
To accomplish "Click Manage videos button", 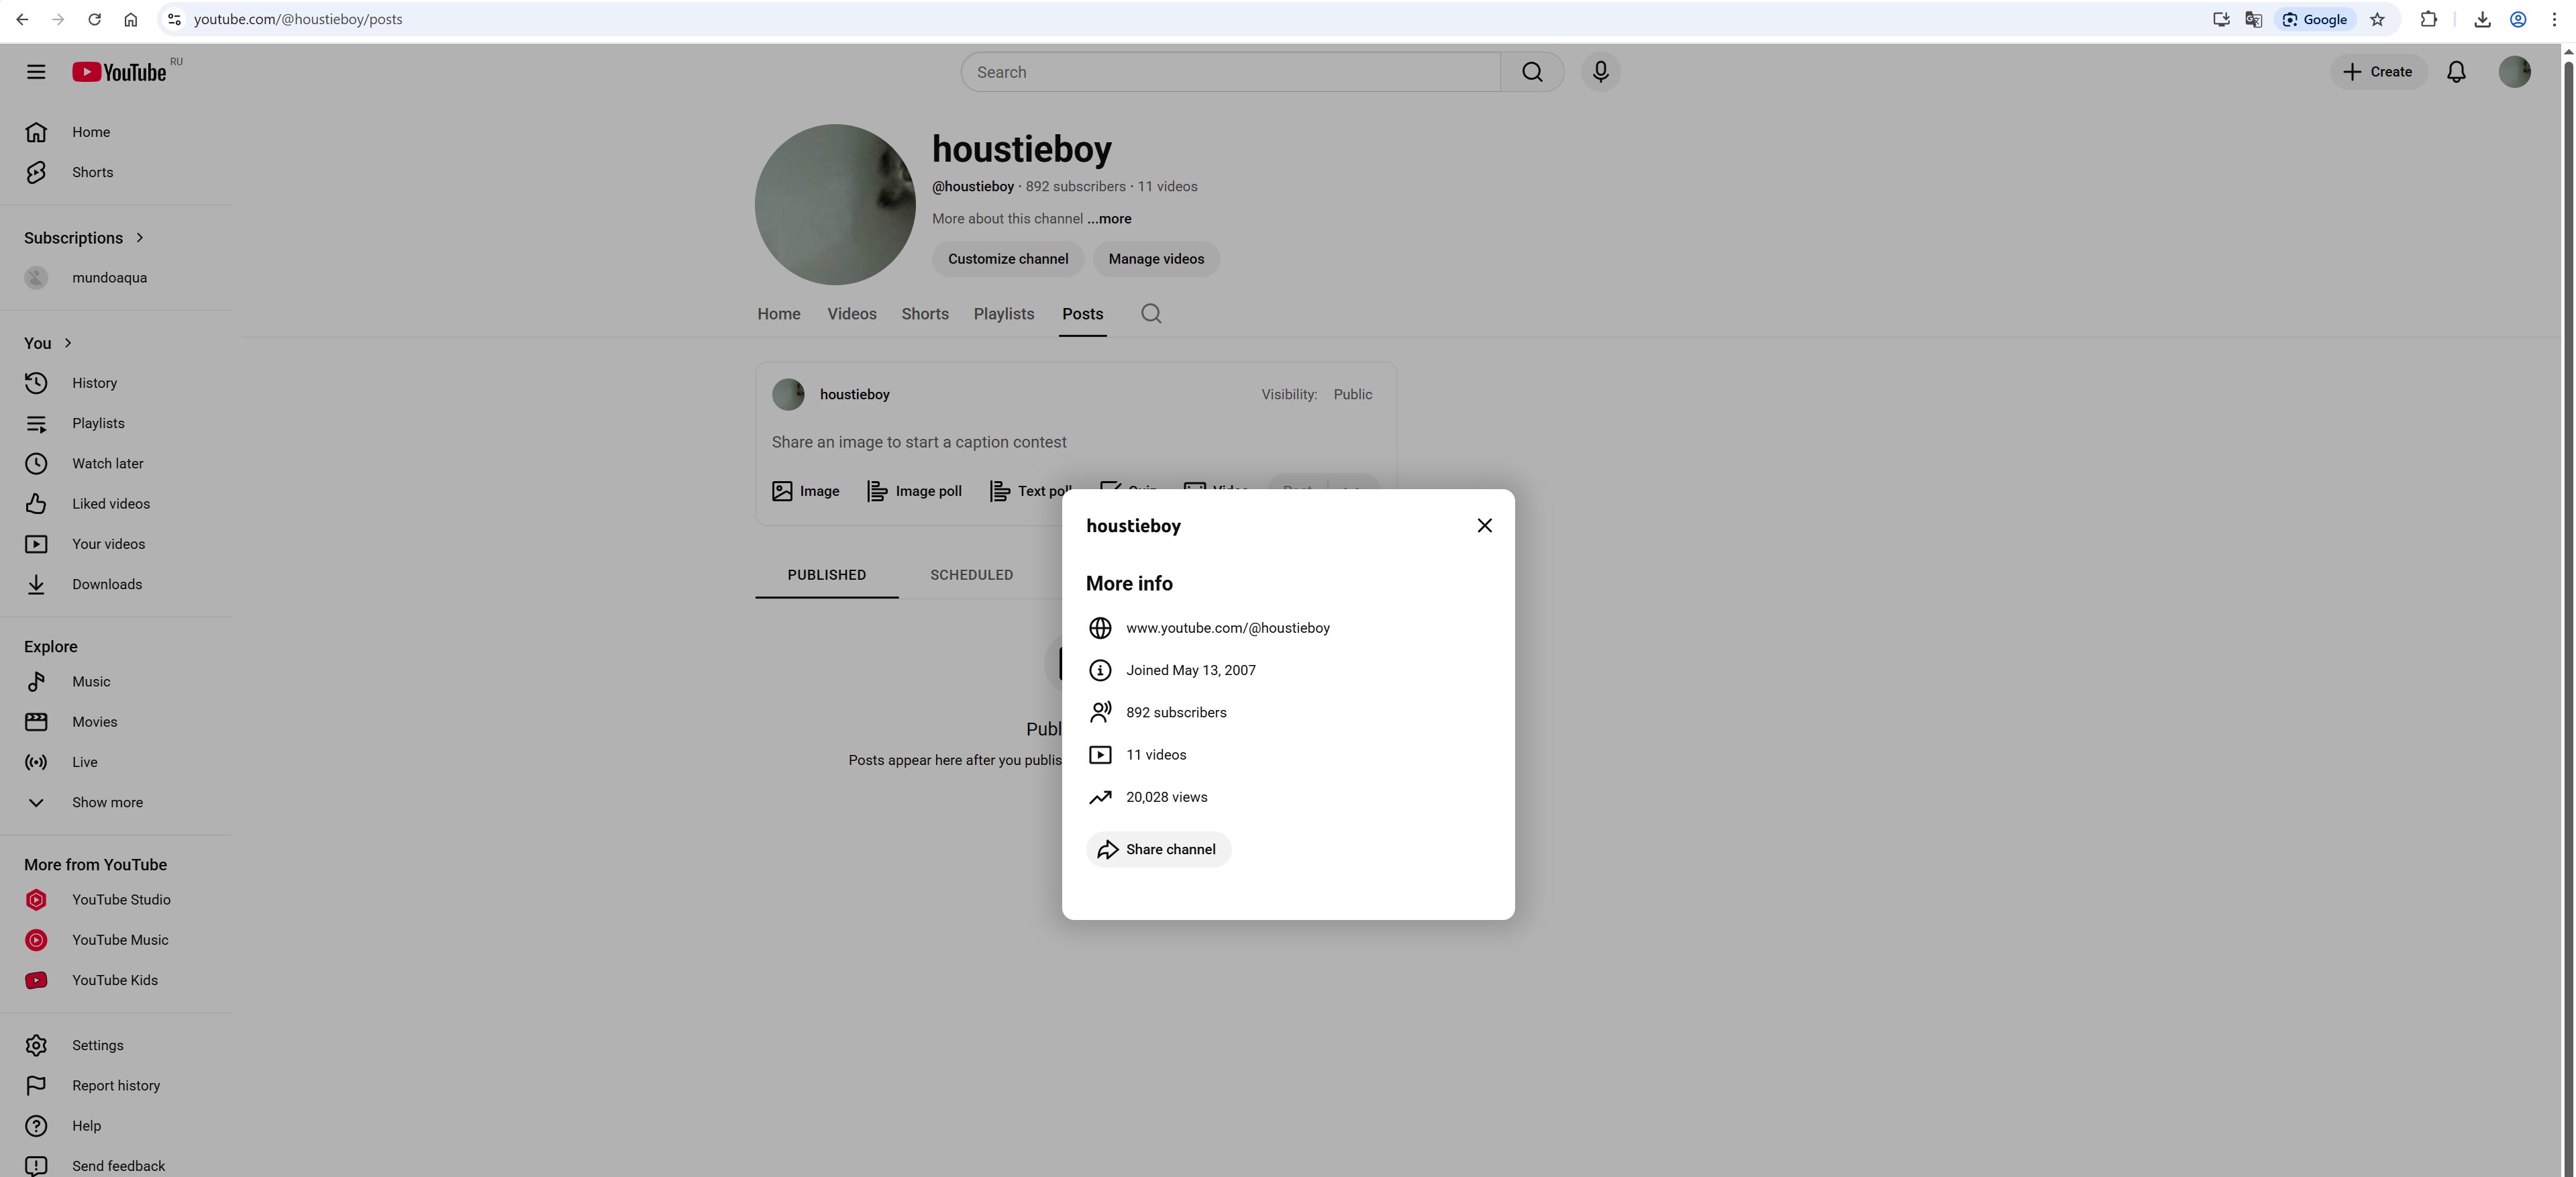I will pos(1156,259).
